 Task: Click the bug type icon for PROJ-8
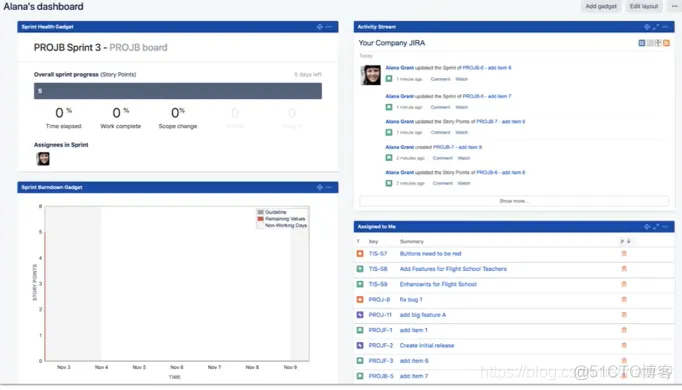click(x=360, y=300)
